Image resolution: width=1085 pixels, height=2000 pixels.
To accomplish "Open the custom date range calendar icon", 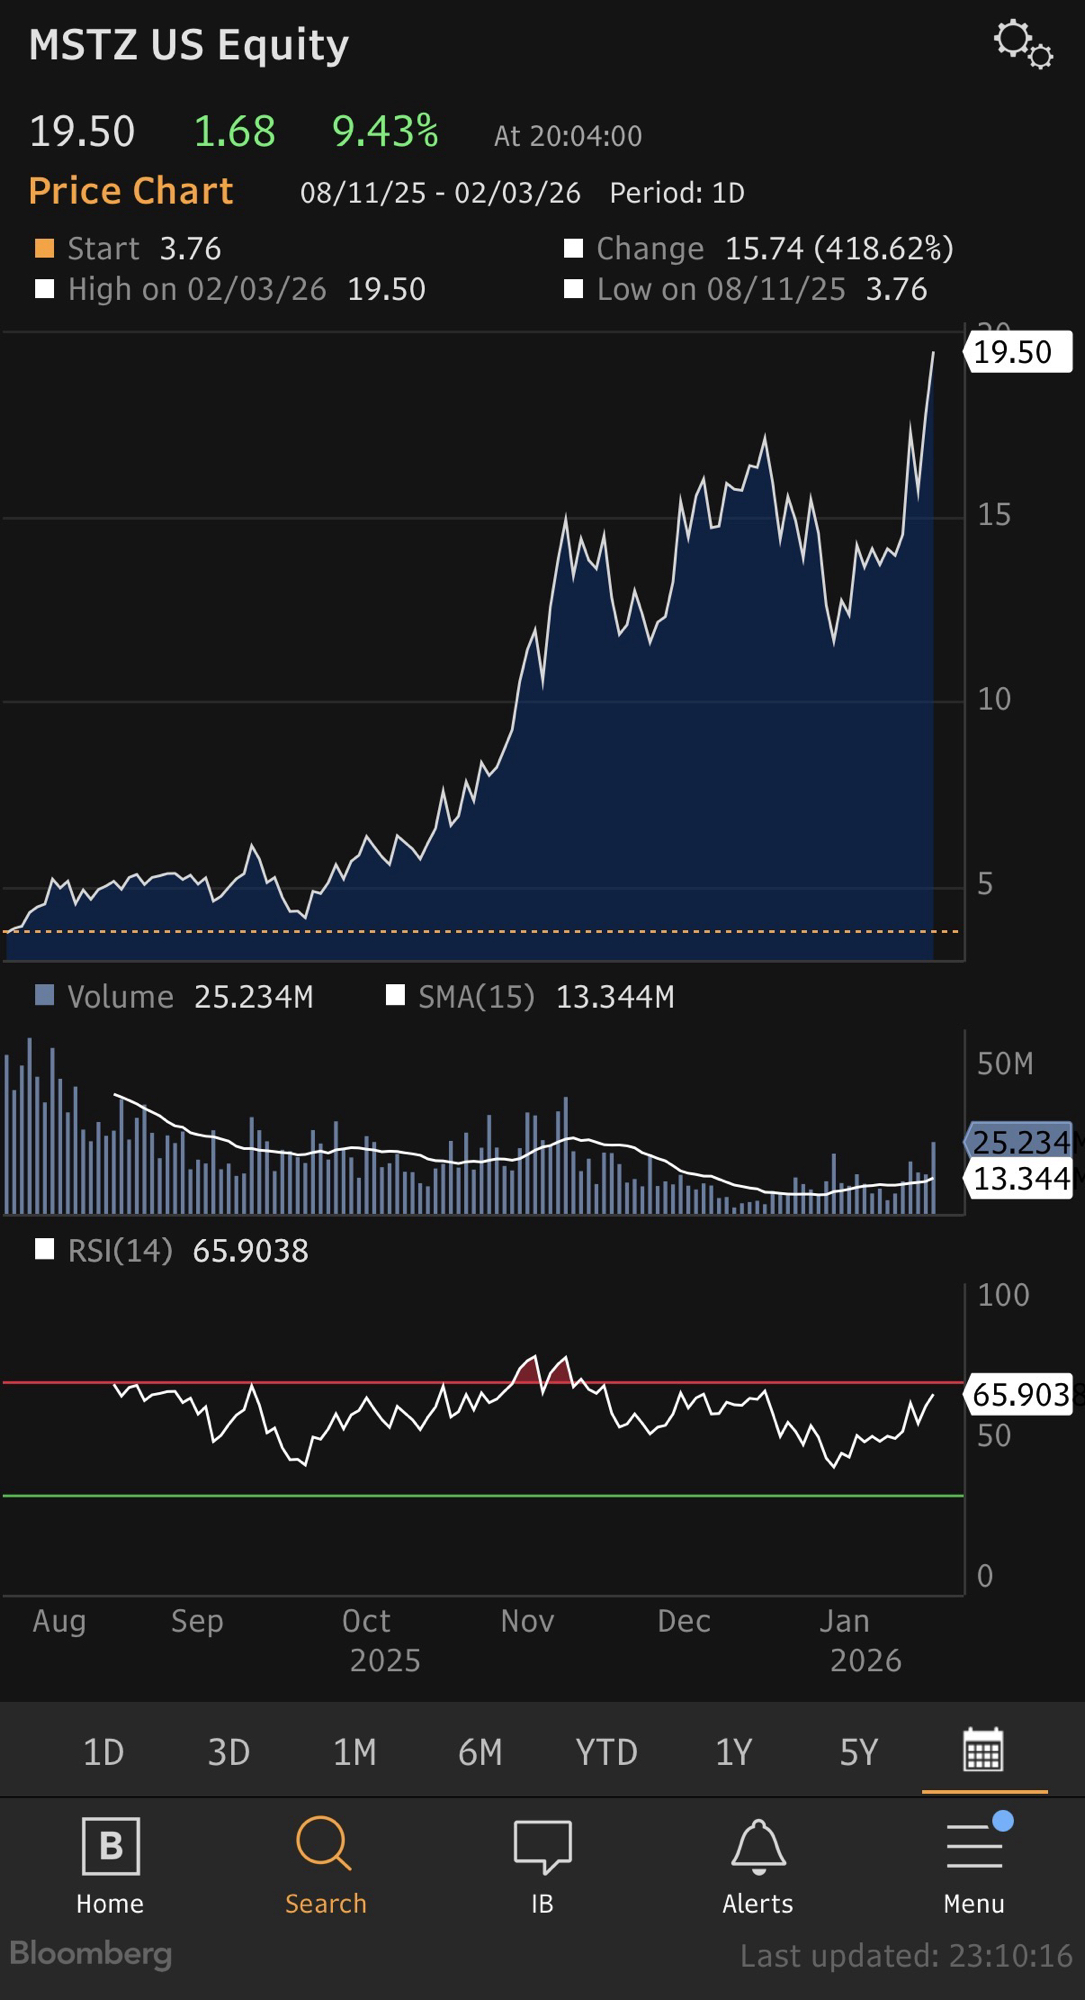I will tap(983, 1750).
